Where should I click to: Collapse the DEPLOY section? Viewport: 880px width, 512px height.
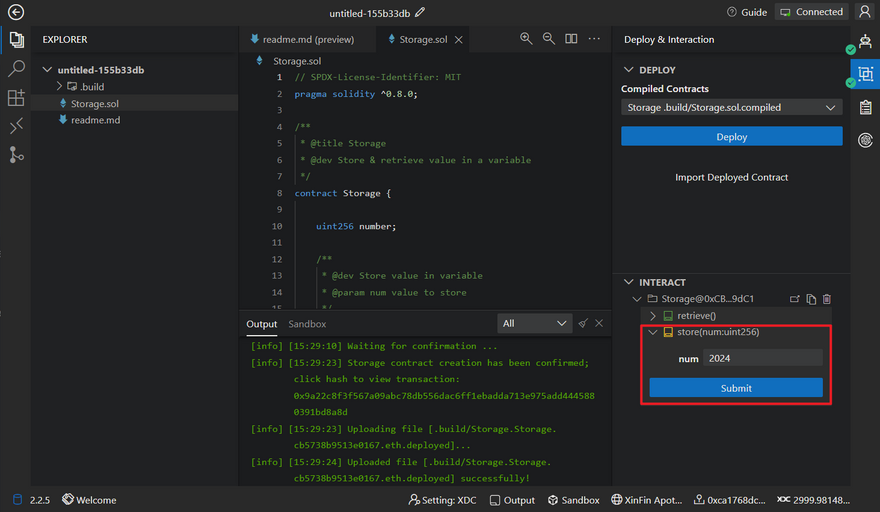(629, 70)
